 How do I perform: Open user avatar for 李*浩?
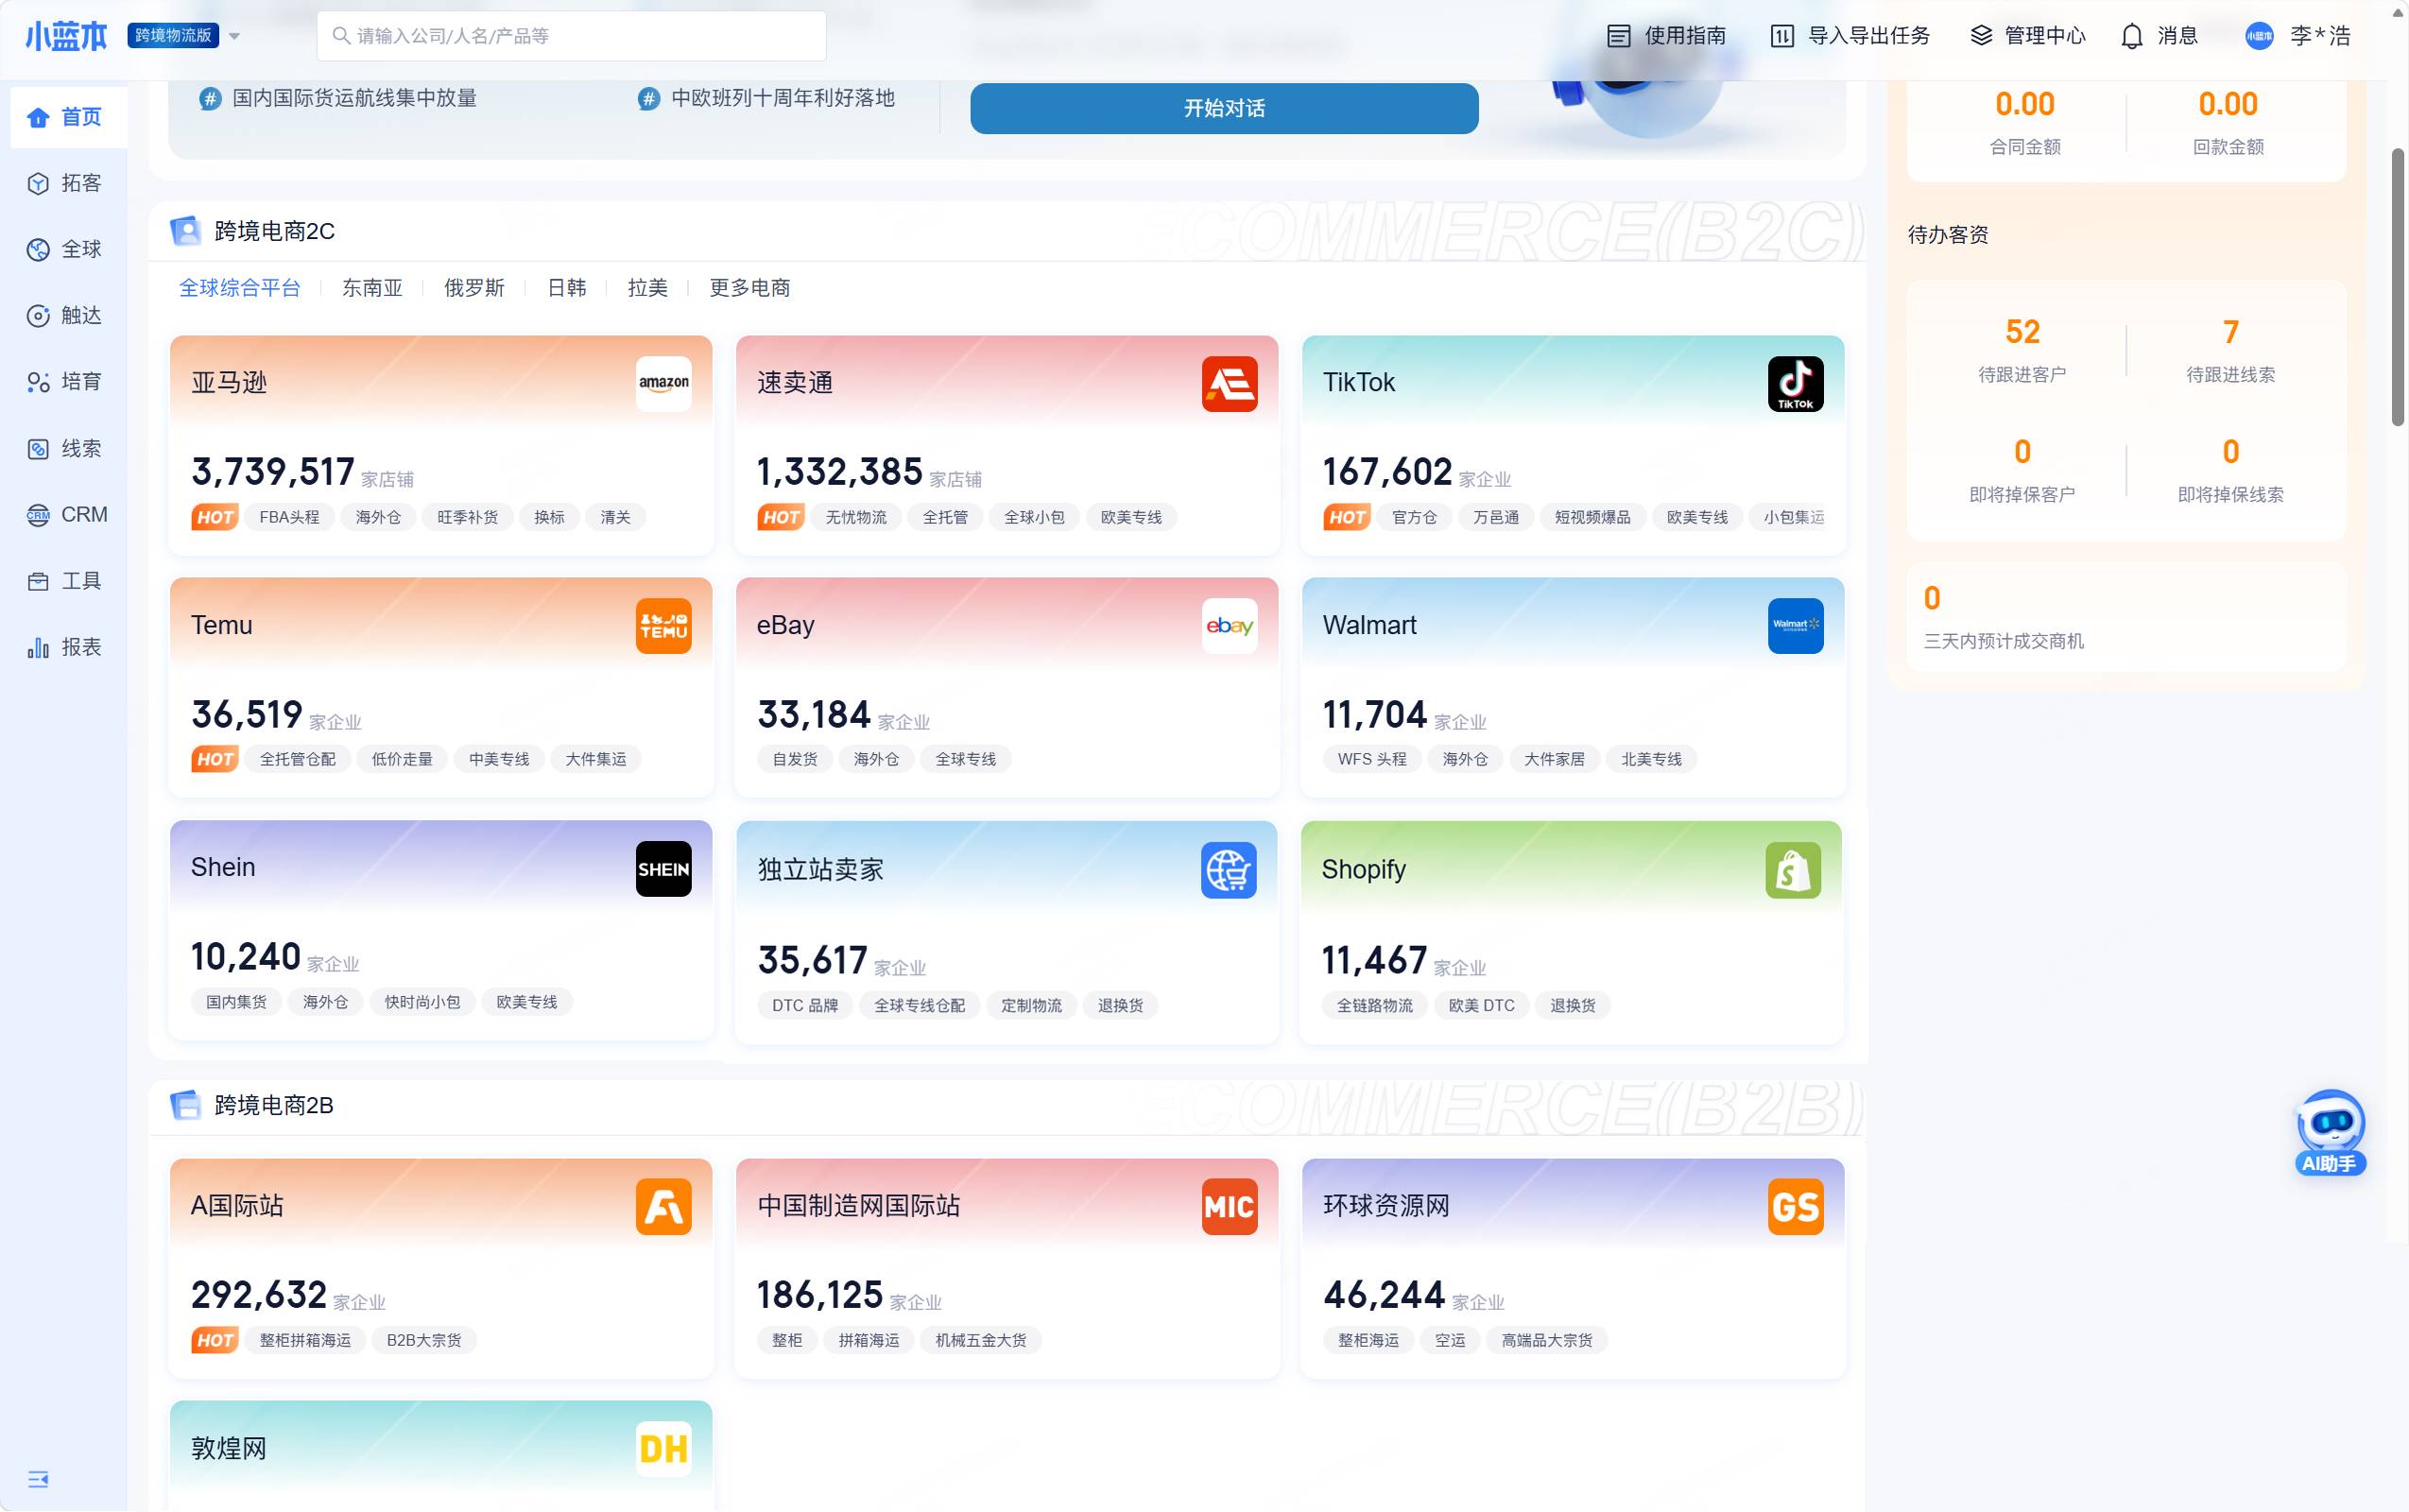pos(2259,36)
